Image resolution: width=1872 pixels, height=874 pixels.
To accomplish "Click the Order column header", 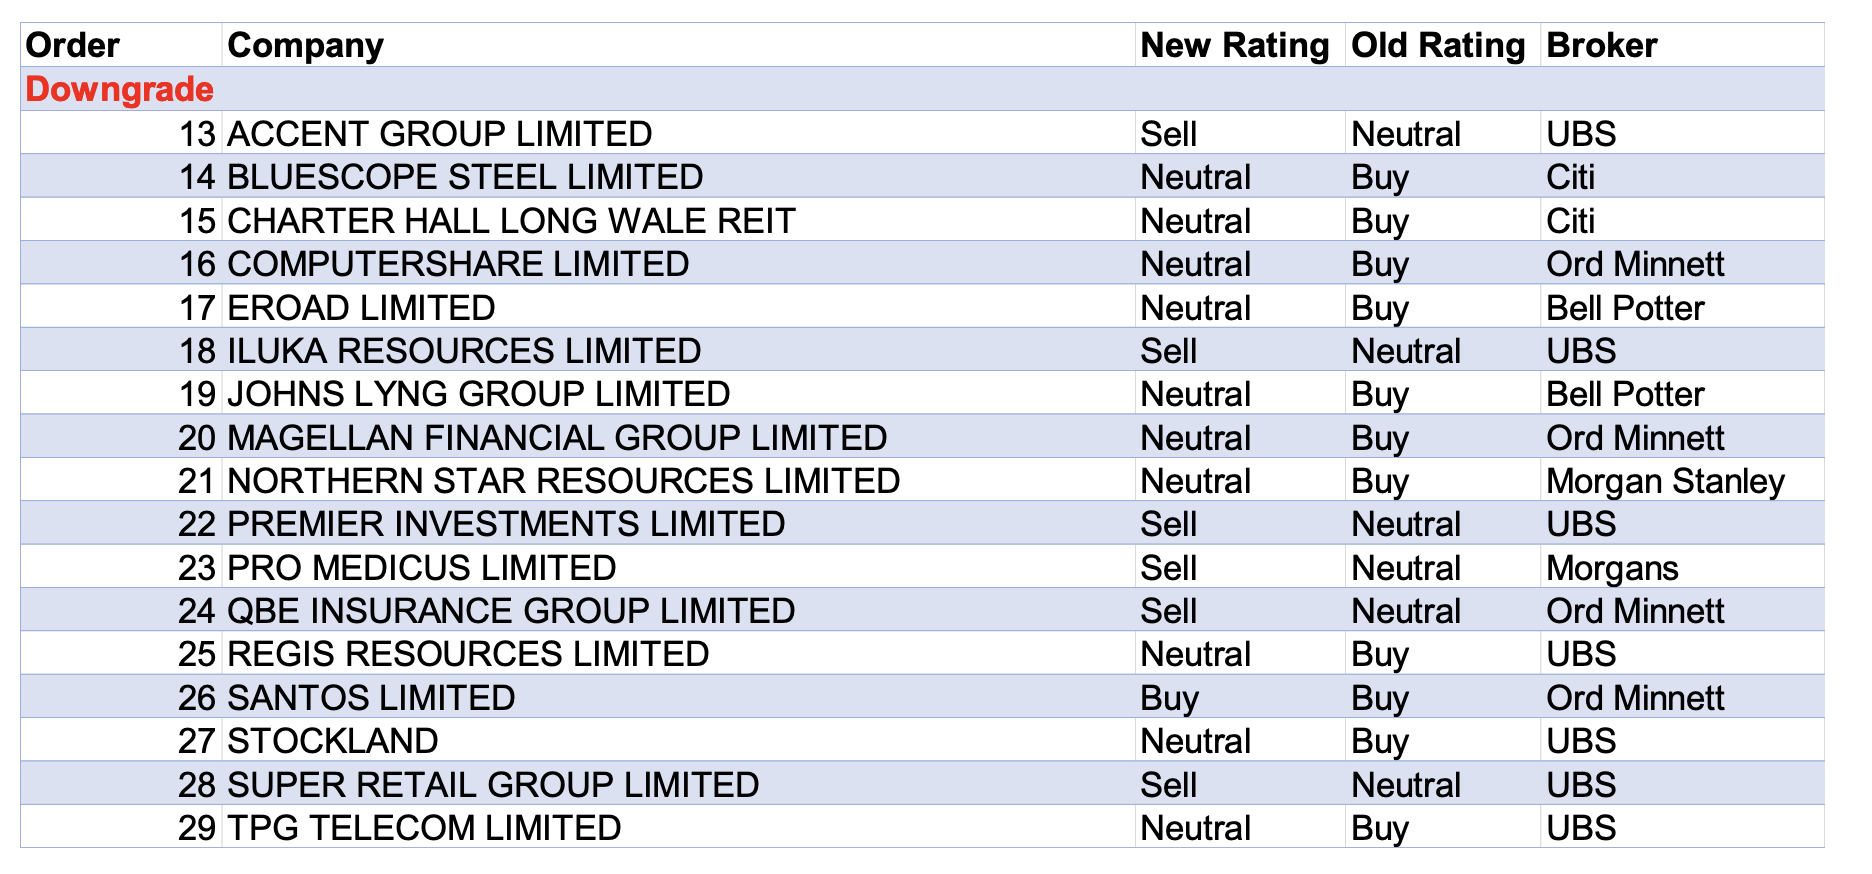I will pyautogui.click(x=72, y=46).
